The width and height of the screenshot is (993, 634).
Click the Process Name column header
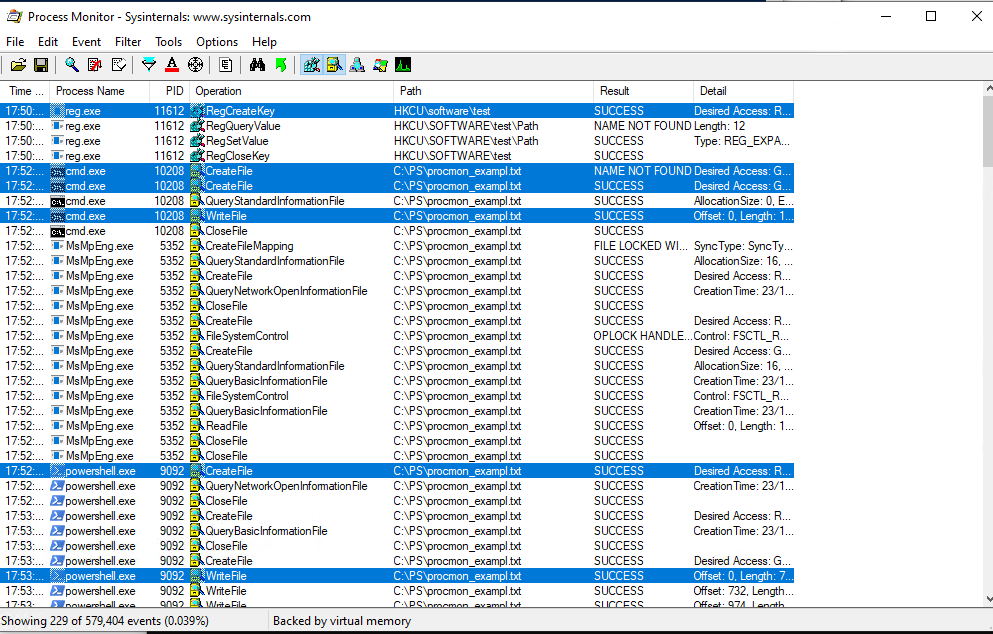coord(99,91)
